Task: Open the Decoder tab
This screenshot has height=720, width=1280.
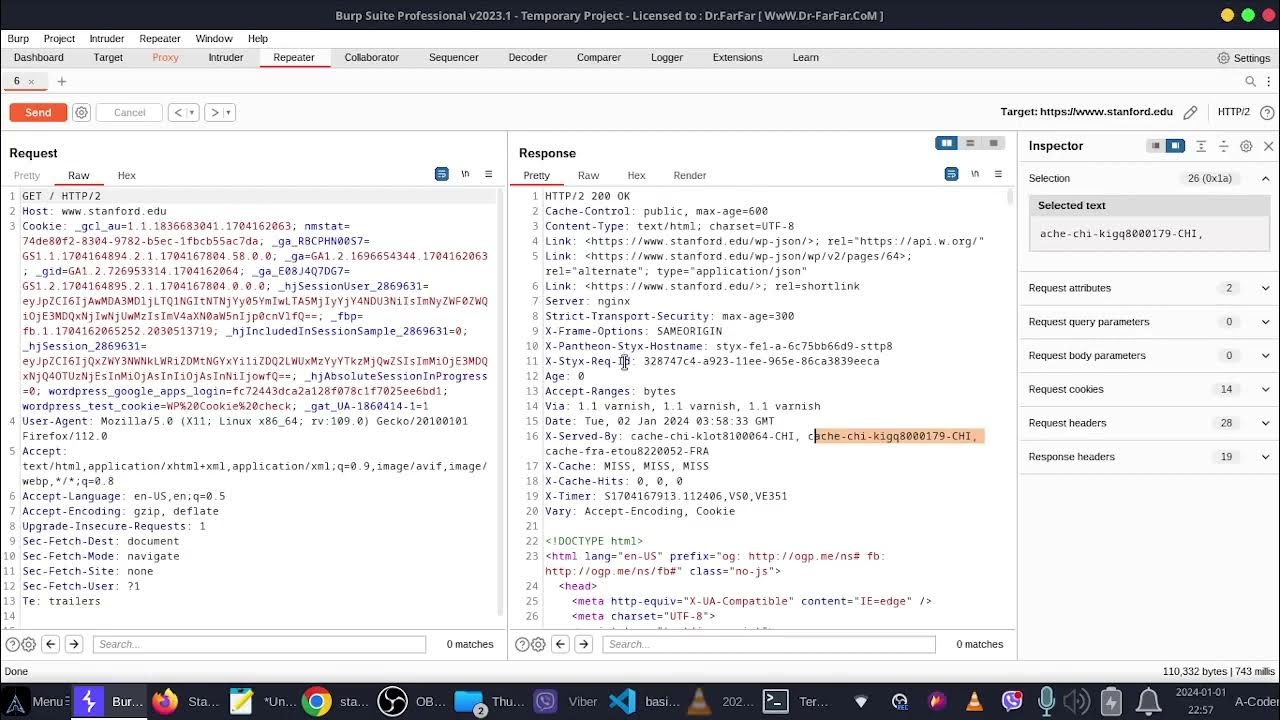Action: click(x=527, y=57)
